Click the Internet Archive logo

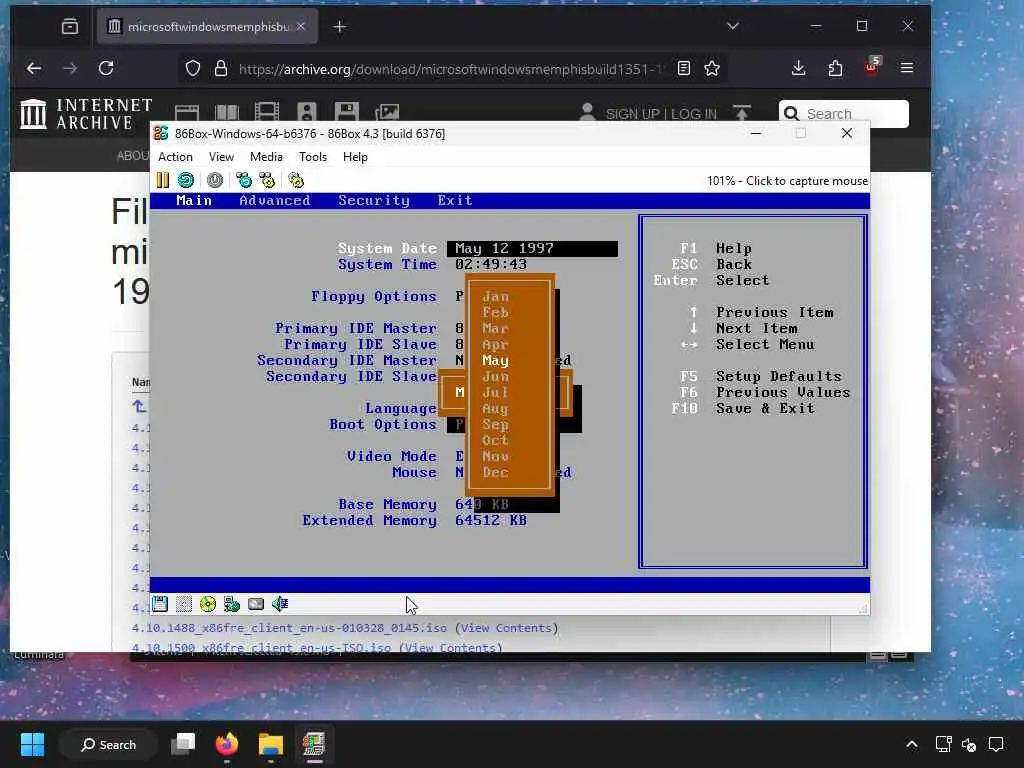pos(86,114)
